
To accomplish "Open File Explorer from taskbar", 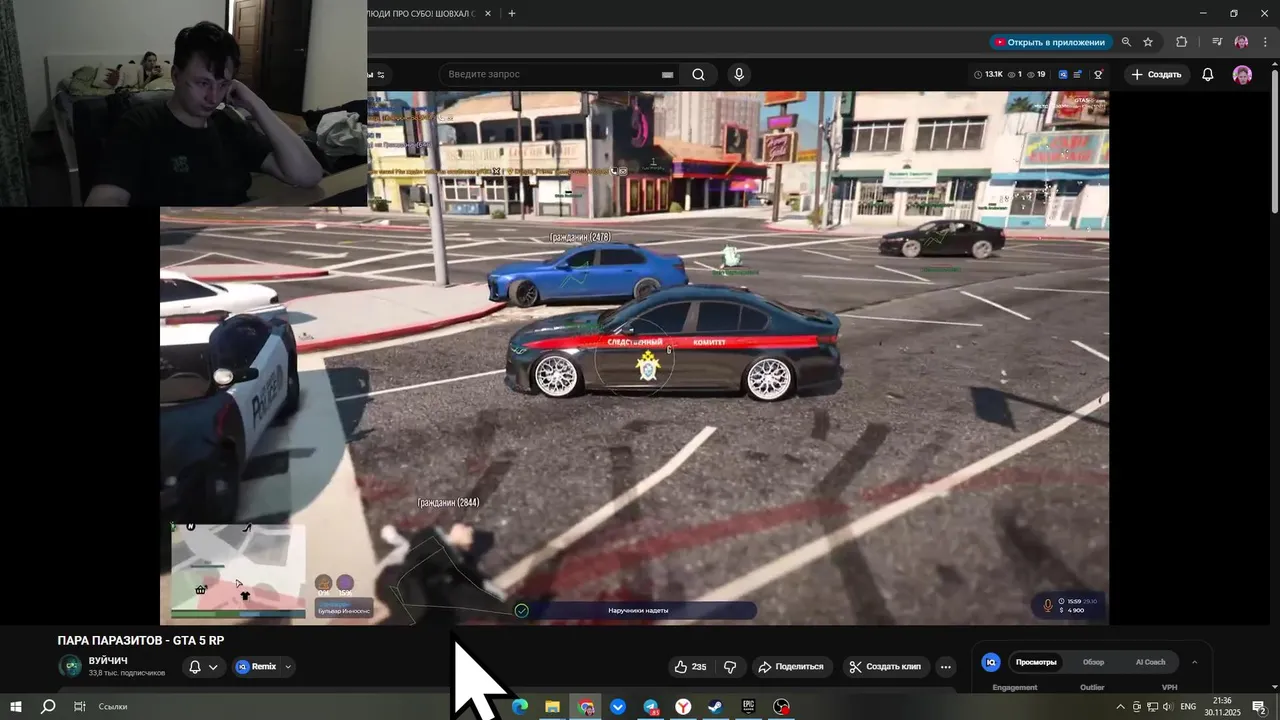I will click(x=552, y=707).
